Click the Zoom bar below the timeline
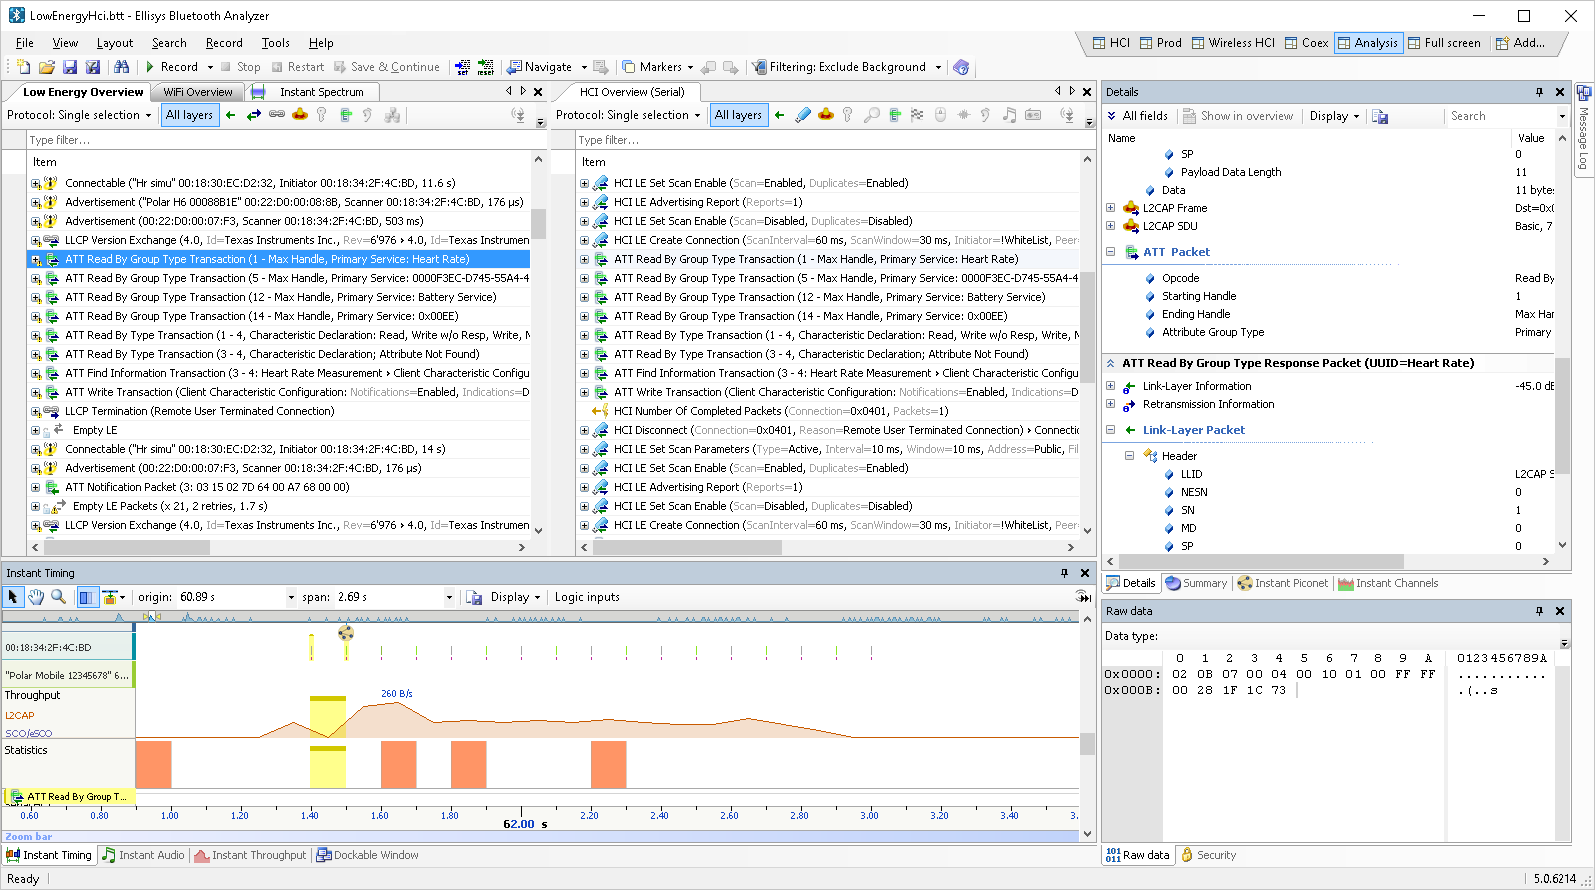 [x=540, y=836]
